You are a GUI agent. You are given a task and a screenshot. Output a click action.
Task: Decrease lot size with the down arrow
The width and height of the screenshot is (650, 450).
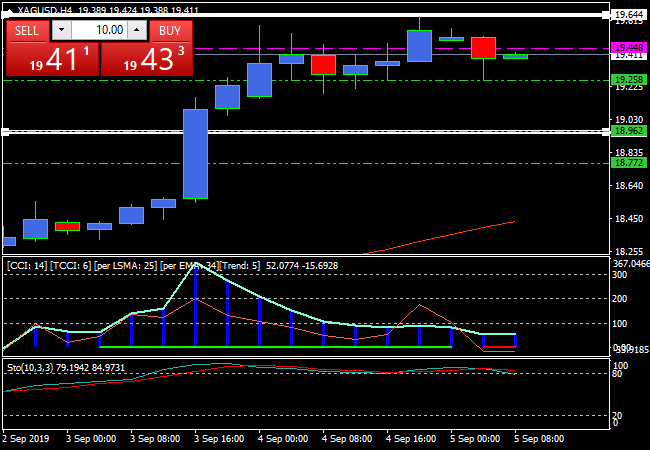point(59,31)
